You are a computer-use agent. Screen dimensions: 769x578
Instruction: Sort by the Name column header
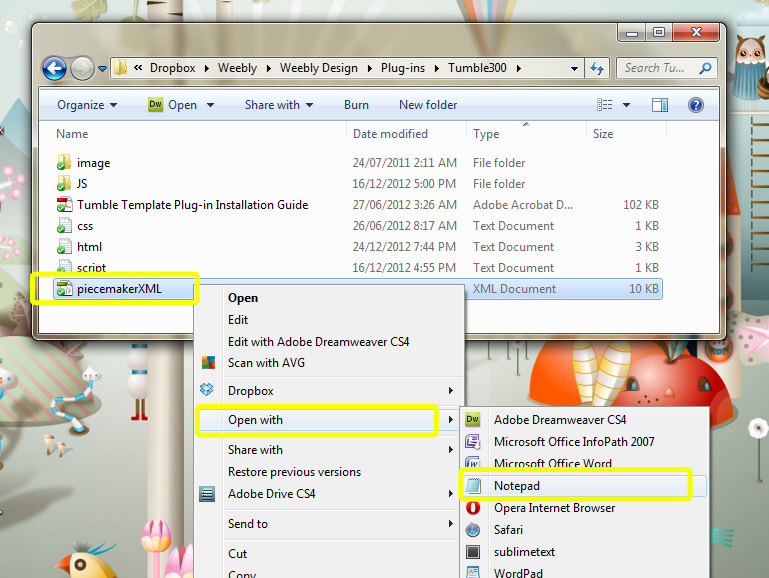72,134
